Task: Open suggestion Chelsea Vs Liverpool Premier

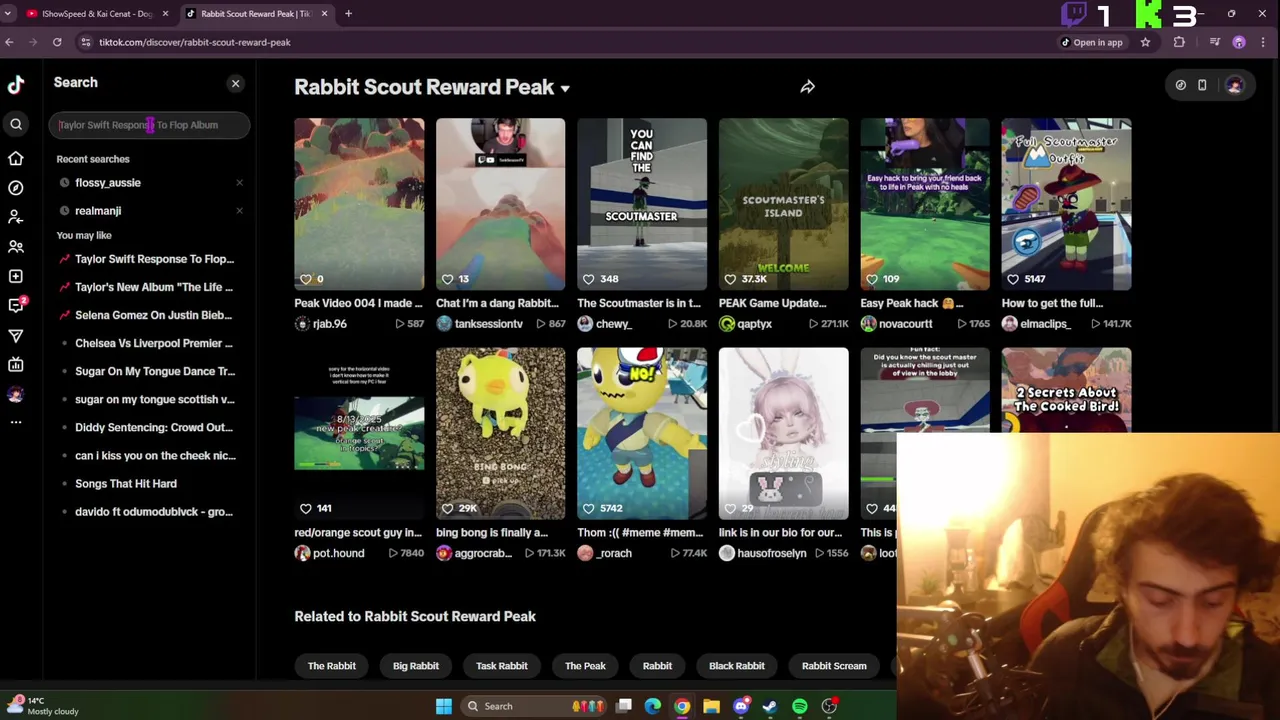Action: point(154,343)
